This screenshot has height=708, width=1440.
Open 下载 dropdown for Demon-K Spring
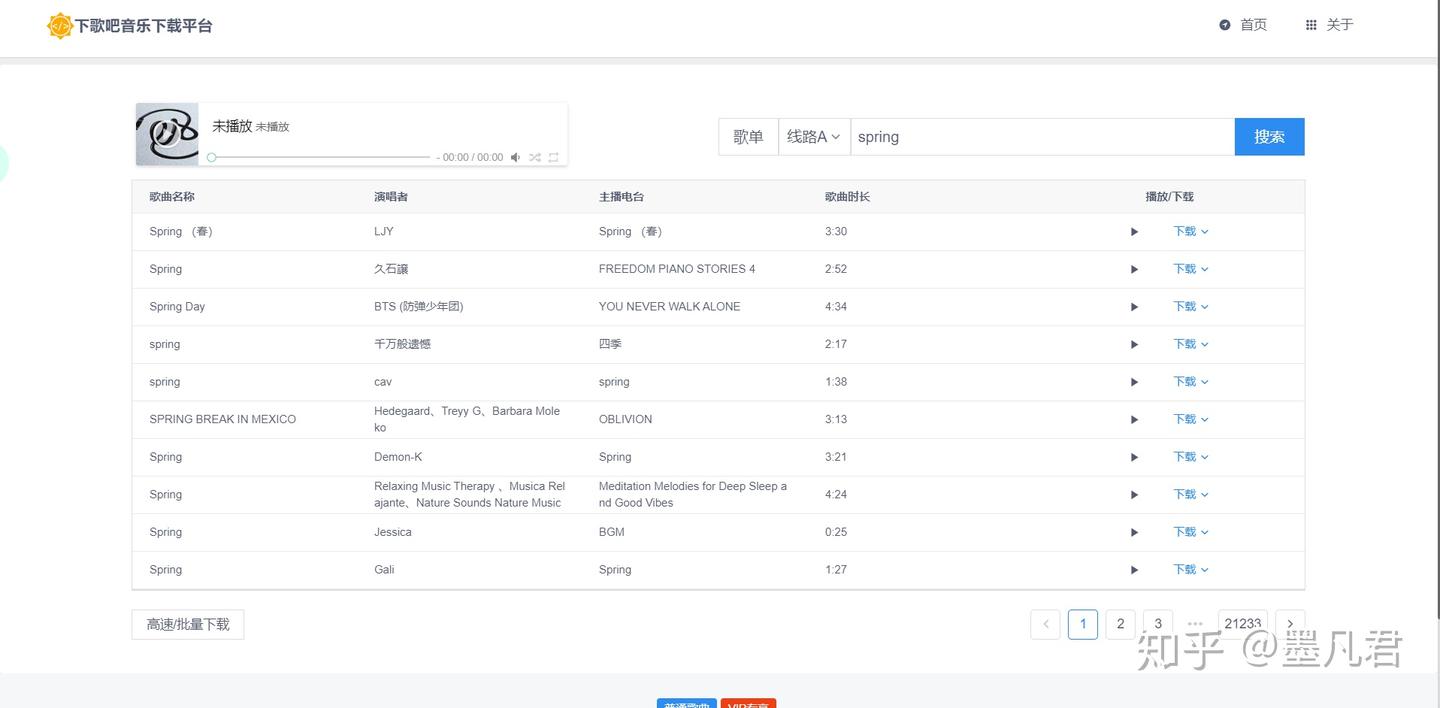(x=1191, y=457)
